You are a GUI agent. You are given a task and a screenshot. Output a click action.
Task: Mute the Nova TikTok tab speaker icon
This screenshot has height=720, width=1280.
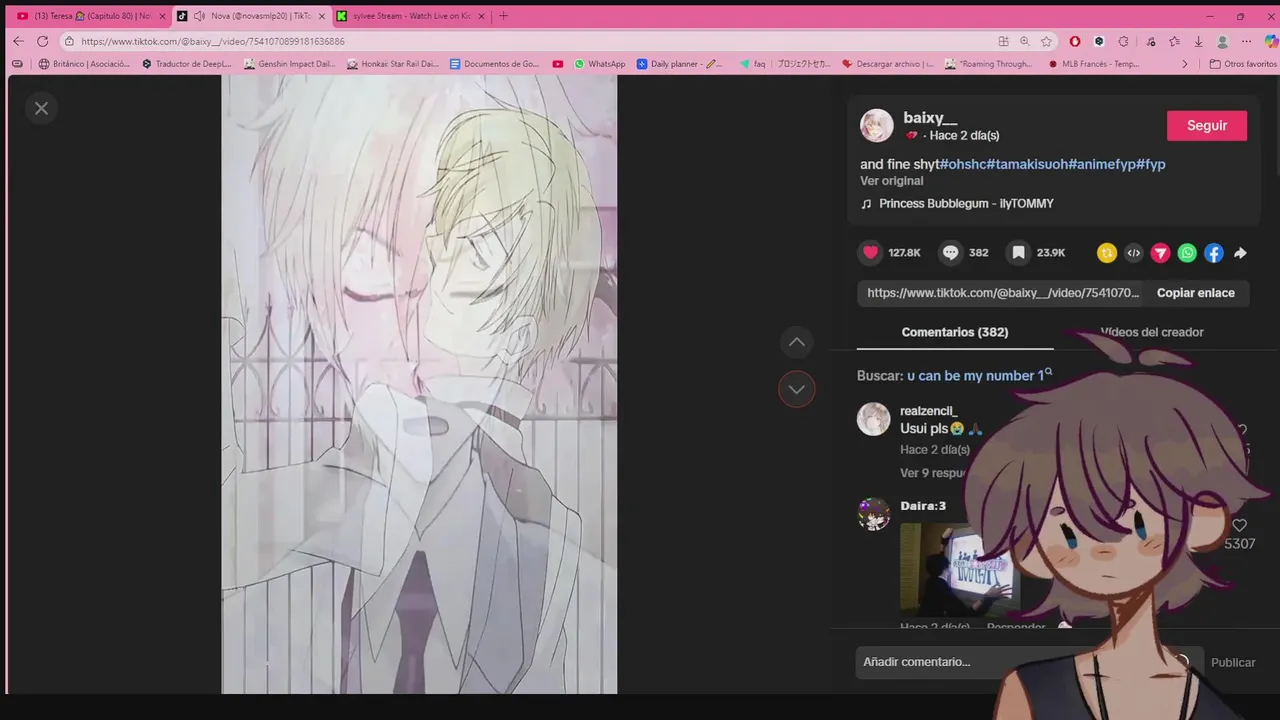click(199, 16)
